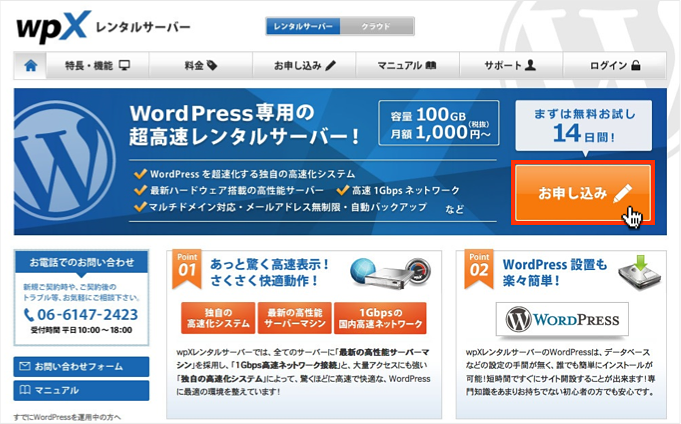The image size is (681, 424).
Task: Click the WordPress logo image in Point 02
Action: pos(562,320)
